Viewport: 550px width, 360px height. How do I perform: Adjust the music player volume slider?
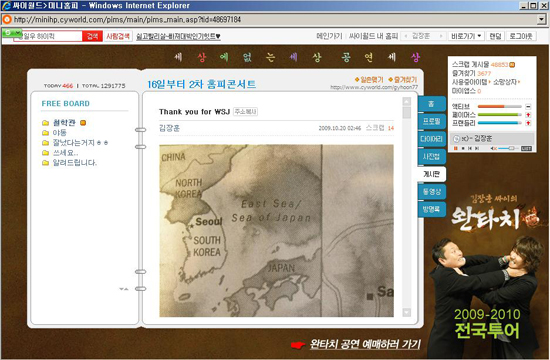[506, 148]
